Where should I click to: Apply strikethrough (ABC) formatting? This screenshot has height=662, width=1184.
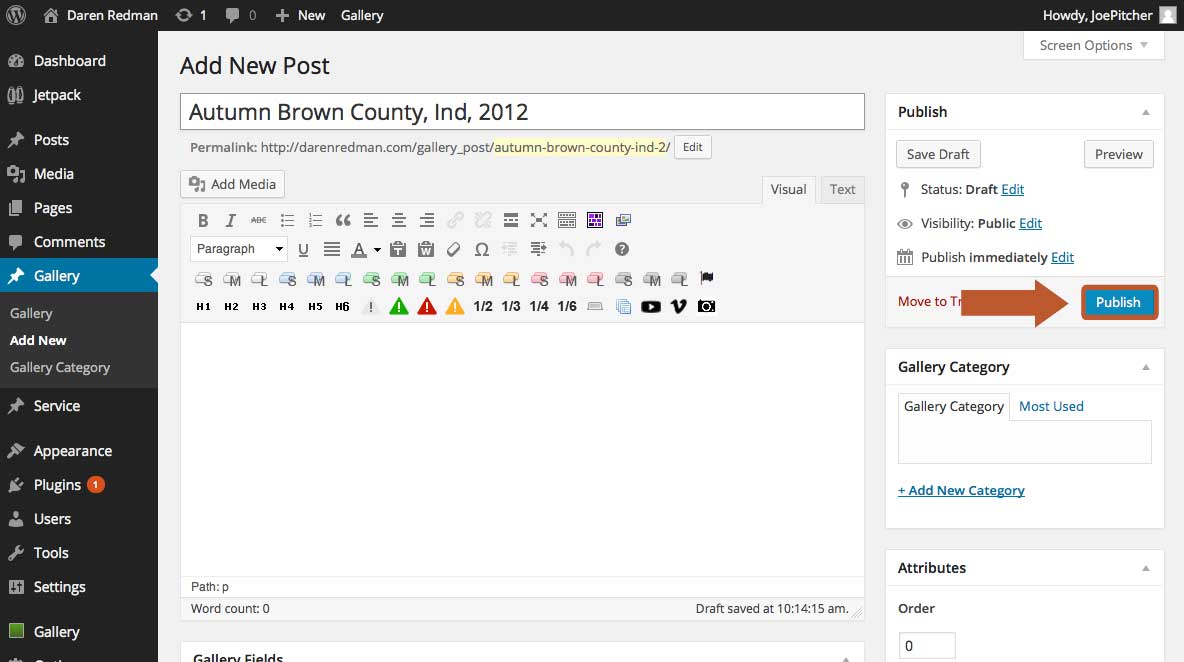[x=258, y=220]
